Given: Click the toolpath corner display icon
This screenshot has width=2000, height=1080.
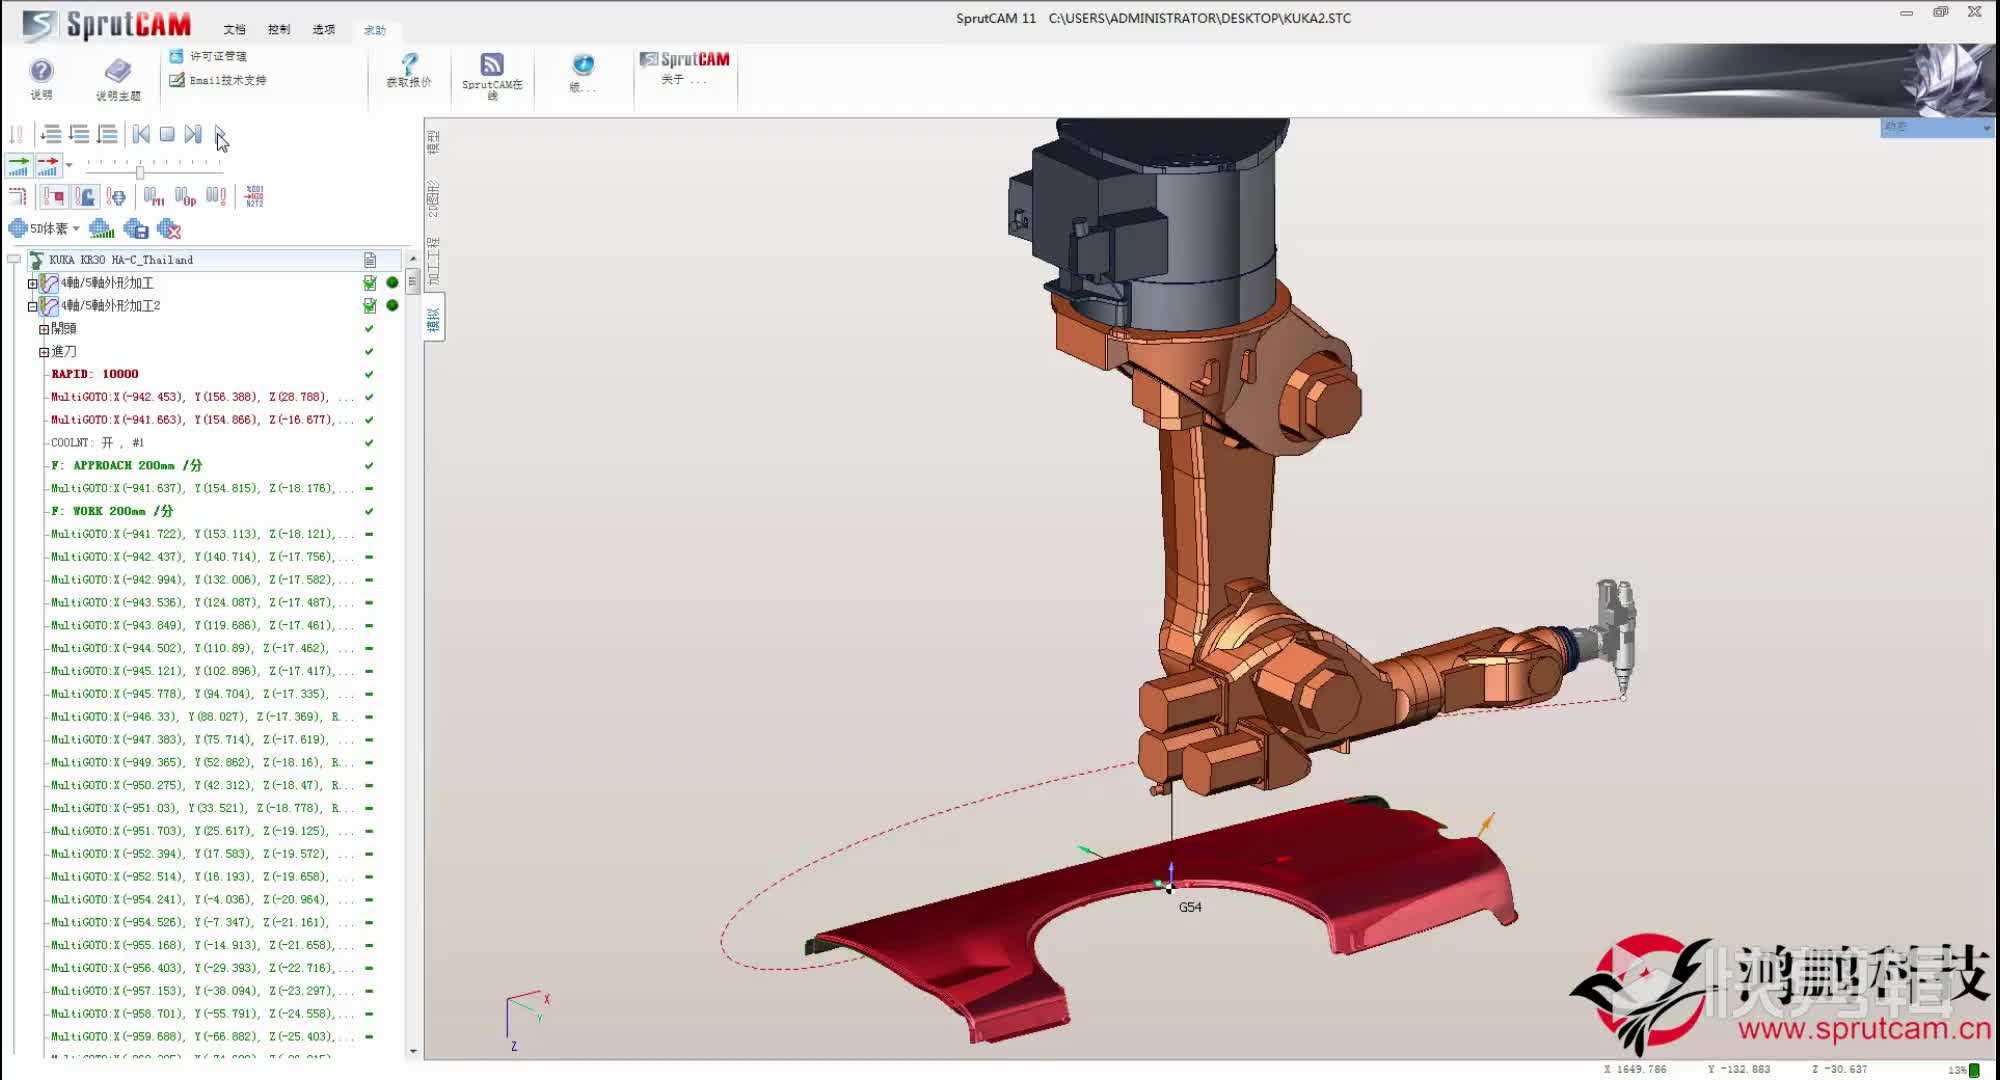Looking at the screenshot, I should tap(18, 197).
